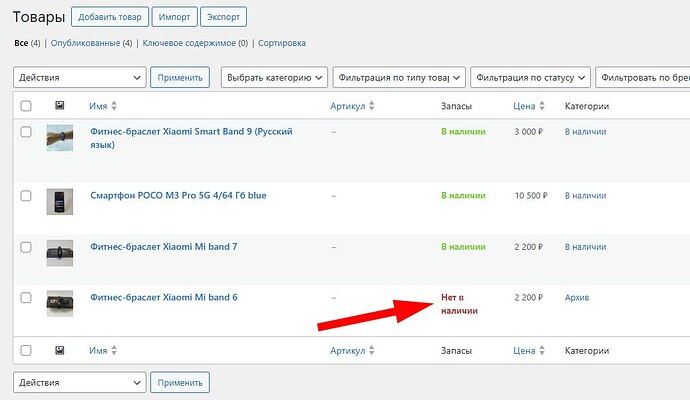This screenshot has width=690, height=400.
Task: Select the Mi band 6 row checkbox
Action: click(26, 297)
